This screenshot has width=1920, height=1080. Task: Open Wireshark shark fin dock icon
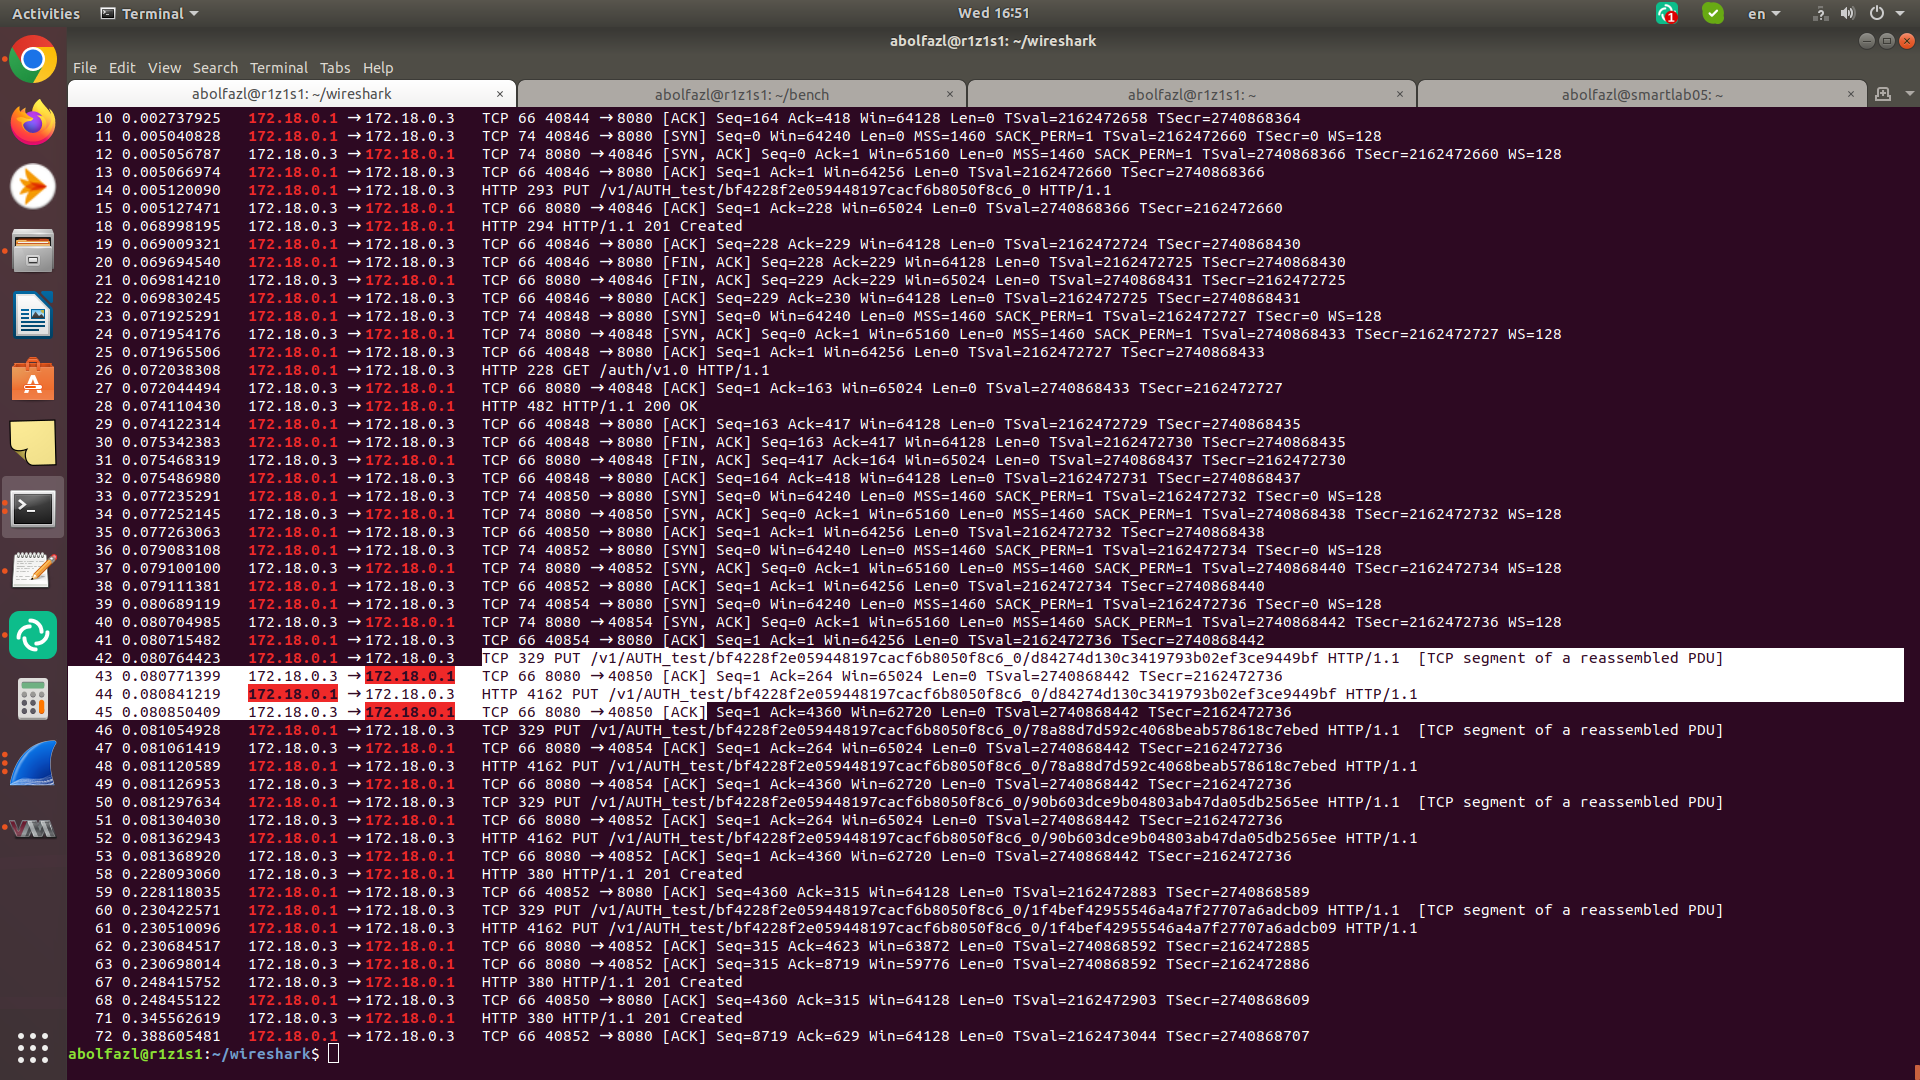click(33, 765)
